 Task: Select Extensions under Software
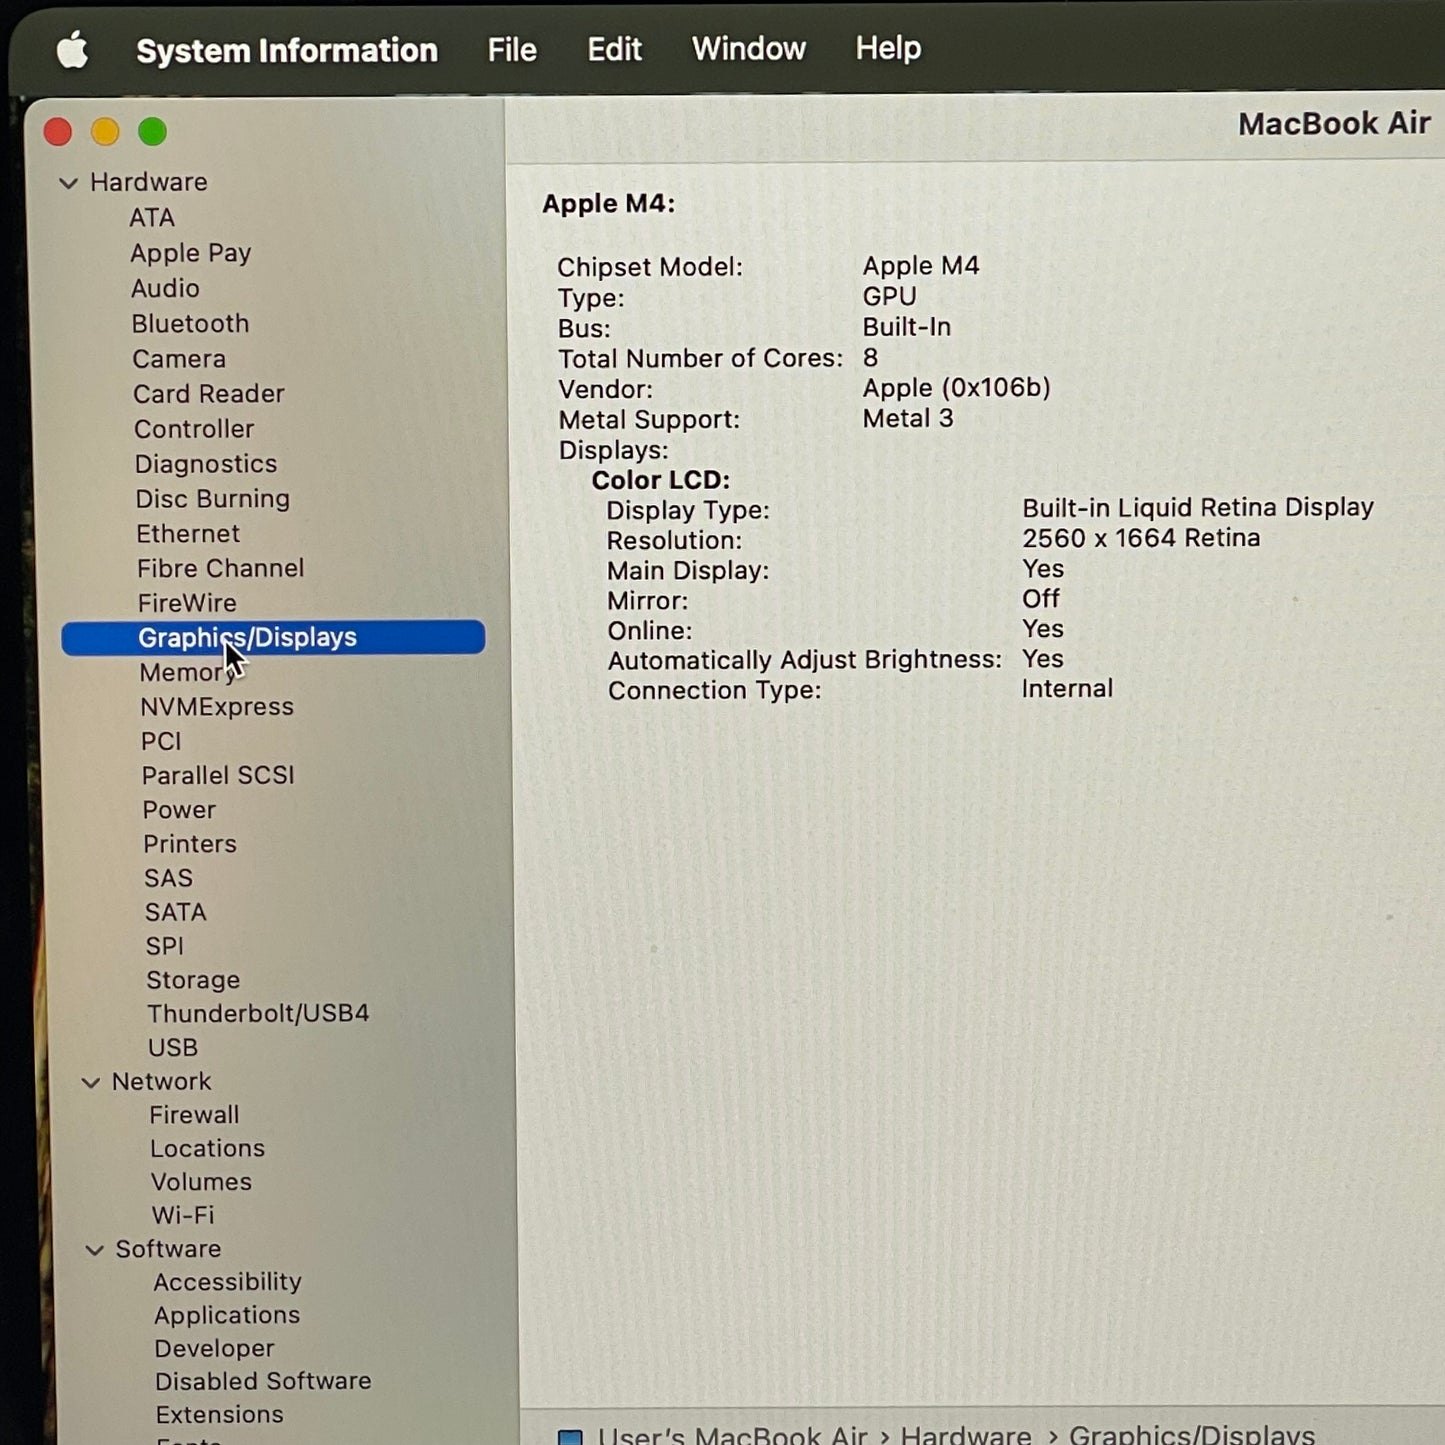click(220, 1415)
